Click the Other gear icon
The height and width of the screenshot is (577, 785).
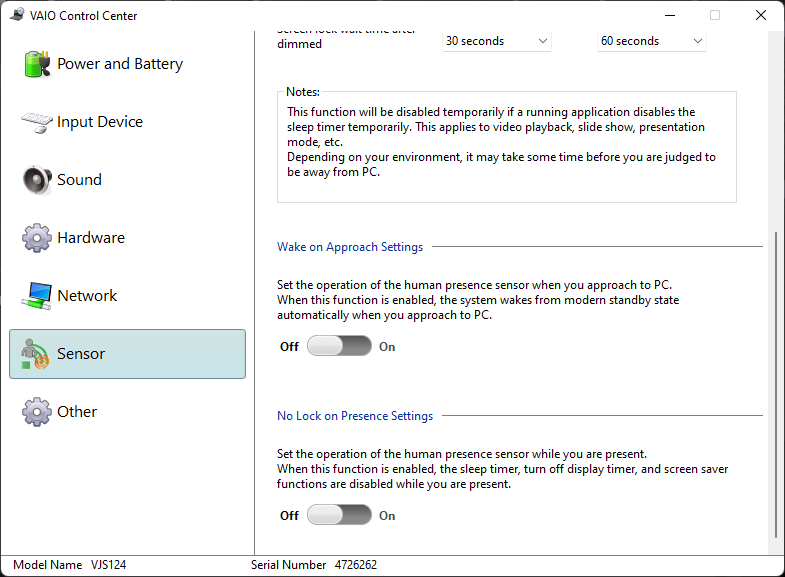(37, 412)
